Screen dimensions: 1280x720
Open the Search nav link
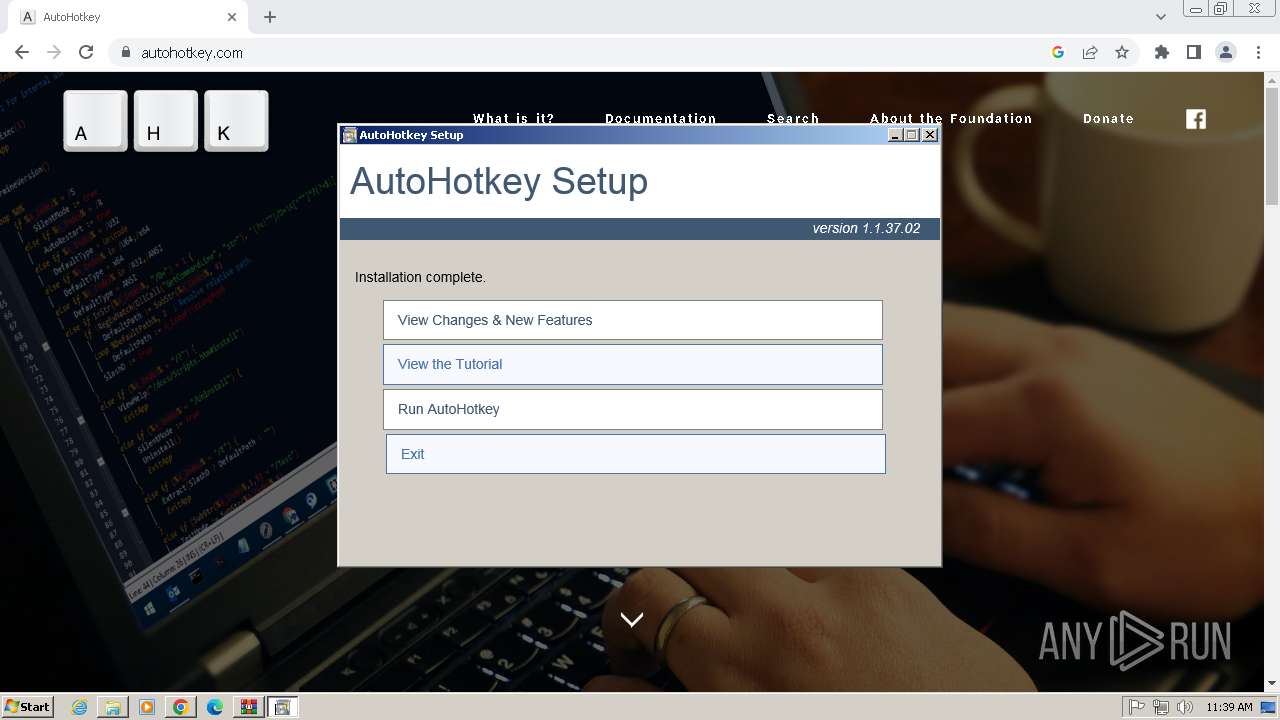tap(793, 118)
